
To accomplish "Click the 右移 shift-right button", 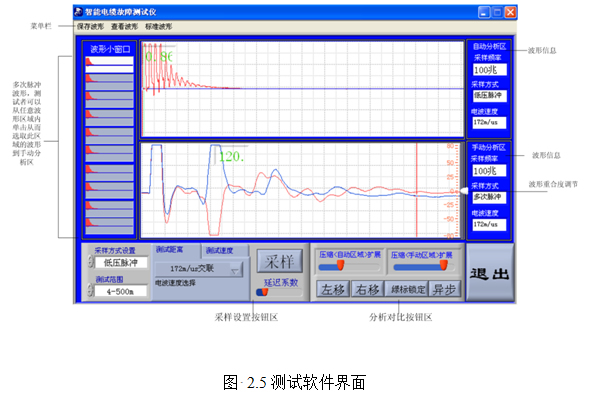I will [x=367, y=289].
